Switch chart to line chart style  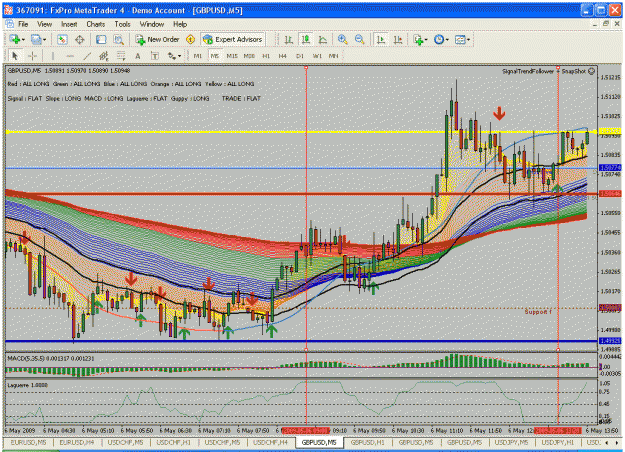[322, 39]
